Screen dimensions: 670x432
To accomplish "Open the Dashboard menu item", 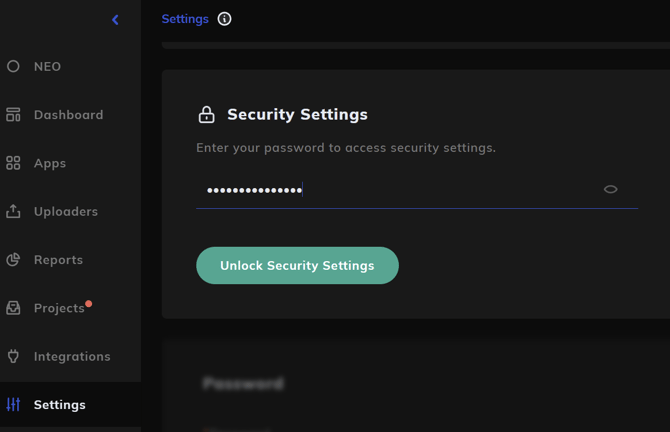I will pos(68,115).
